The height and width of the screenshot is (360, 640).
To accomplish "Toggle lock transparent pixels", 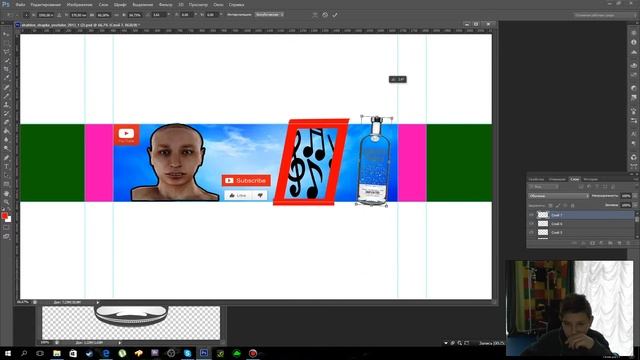I will click(550, 205).
